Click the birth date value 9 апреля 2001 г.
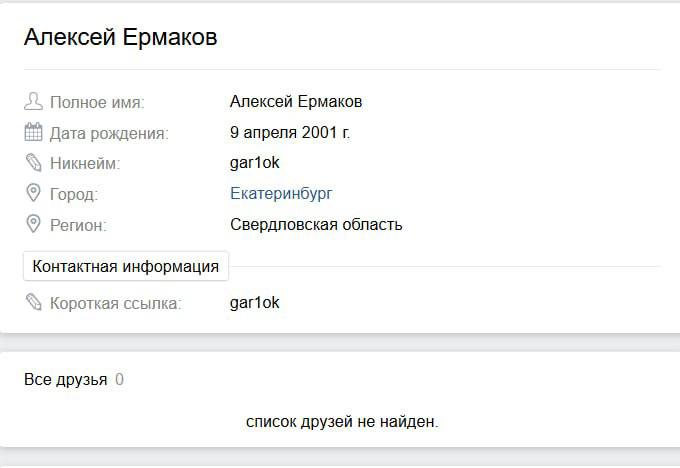The width and height of the screenshot is (680, 468). (x=290, y=132)
